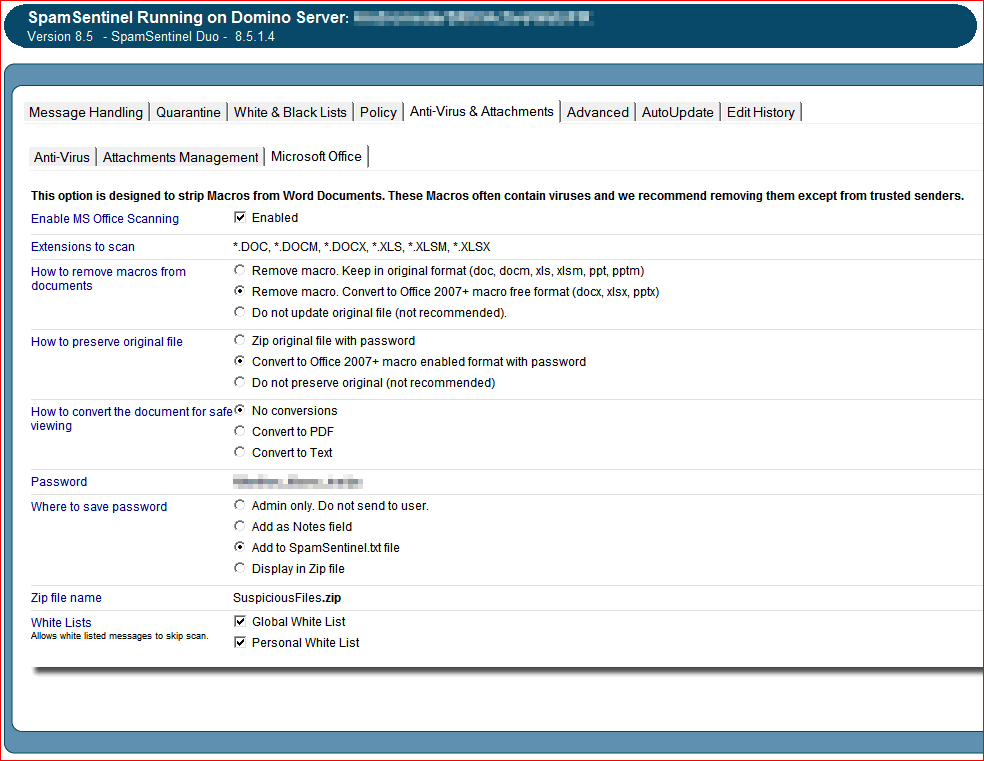Click Enable MS Office Scanning label
Viewport: 984px width, 761px height.
click(x=105, y=219)
